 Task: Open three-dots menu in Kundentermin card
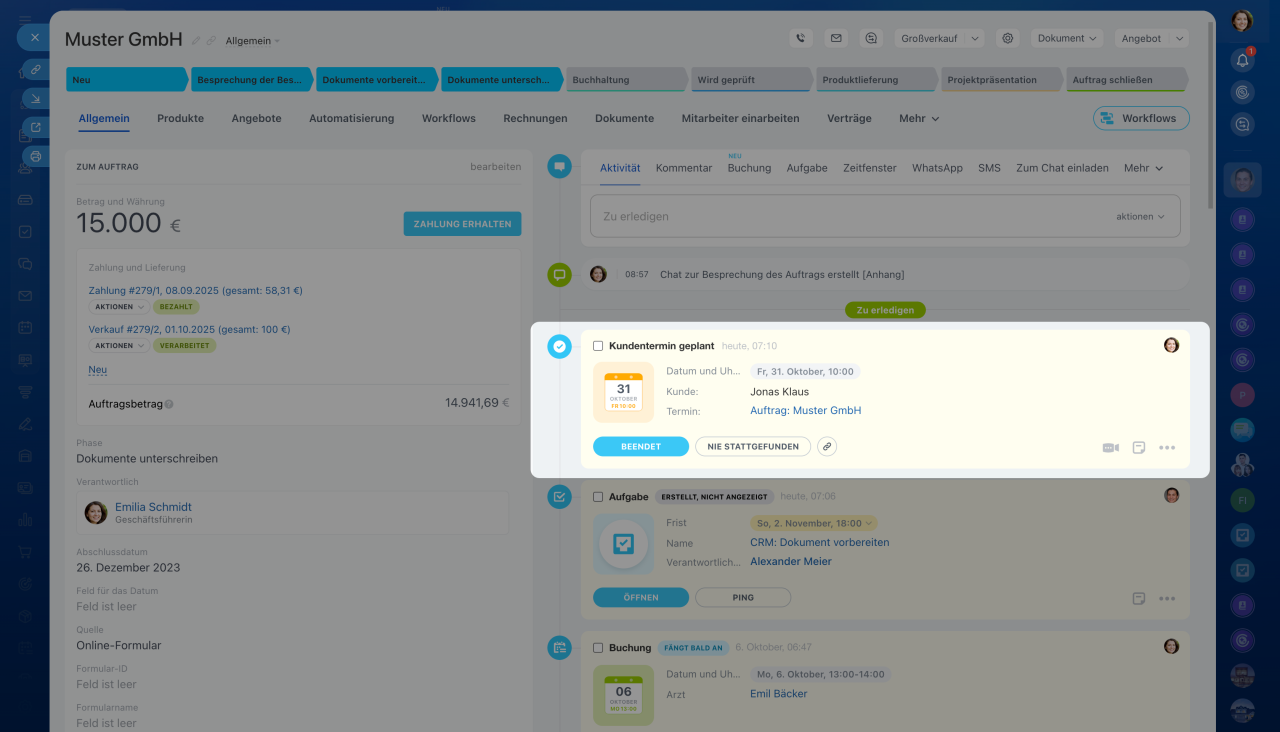[1167, 448]
